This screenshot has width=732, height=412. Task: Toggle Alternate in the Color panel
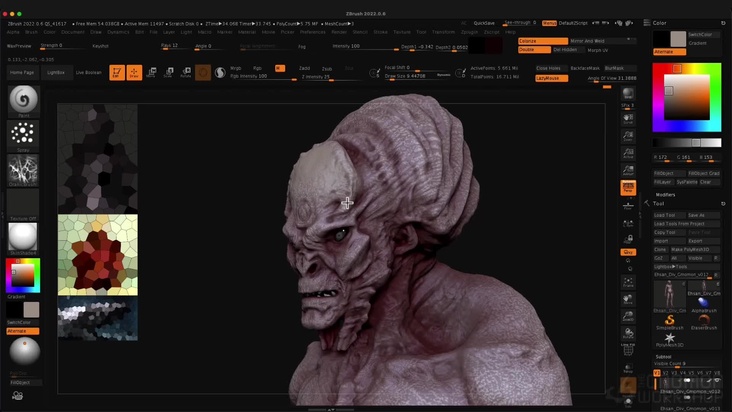click(669, 52)
